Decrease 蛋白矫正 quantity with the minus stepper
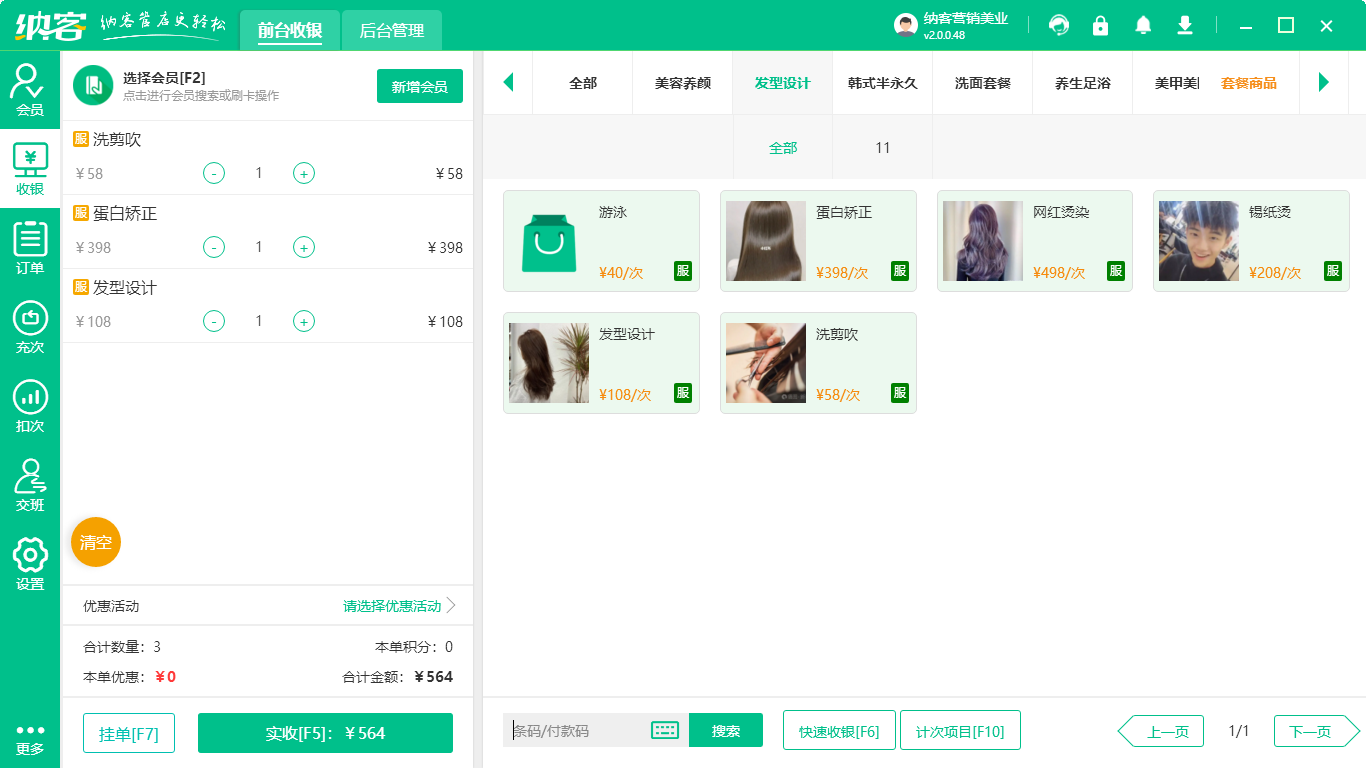The width and height of the screenshot is (1366, 768). point(213,247)
